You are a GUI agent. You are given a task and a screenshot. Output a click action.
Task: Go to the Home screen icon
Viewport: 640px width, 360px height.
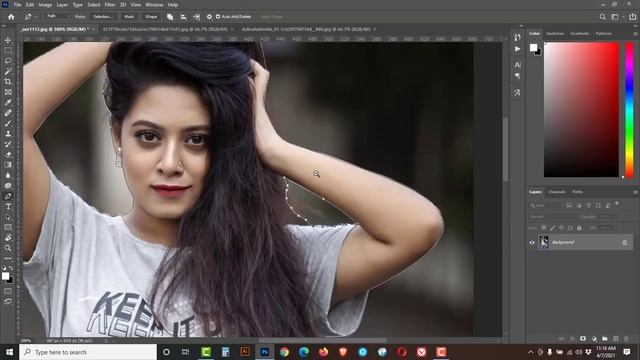[11, 17]
